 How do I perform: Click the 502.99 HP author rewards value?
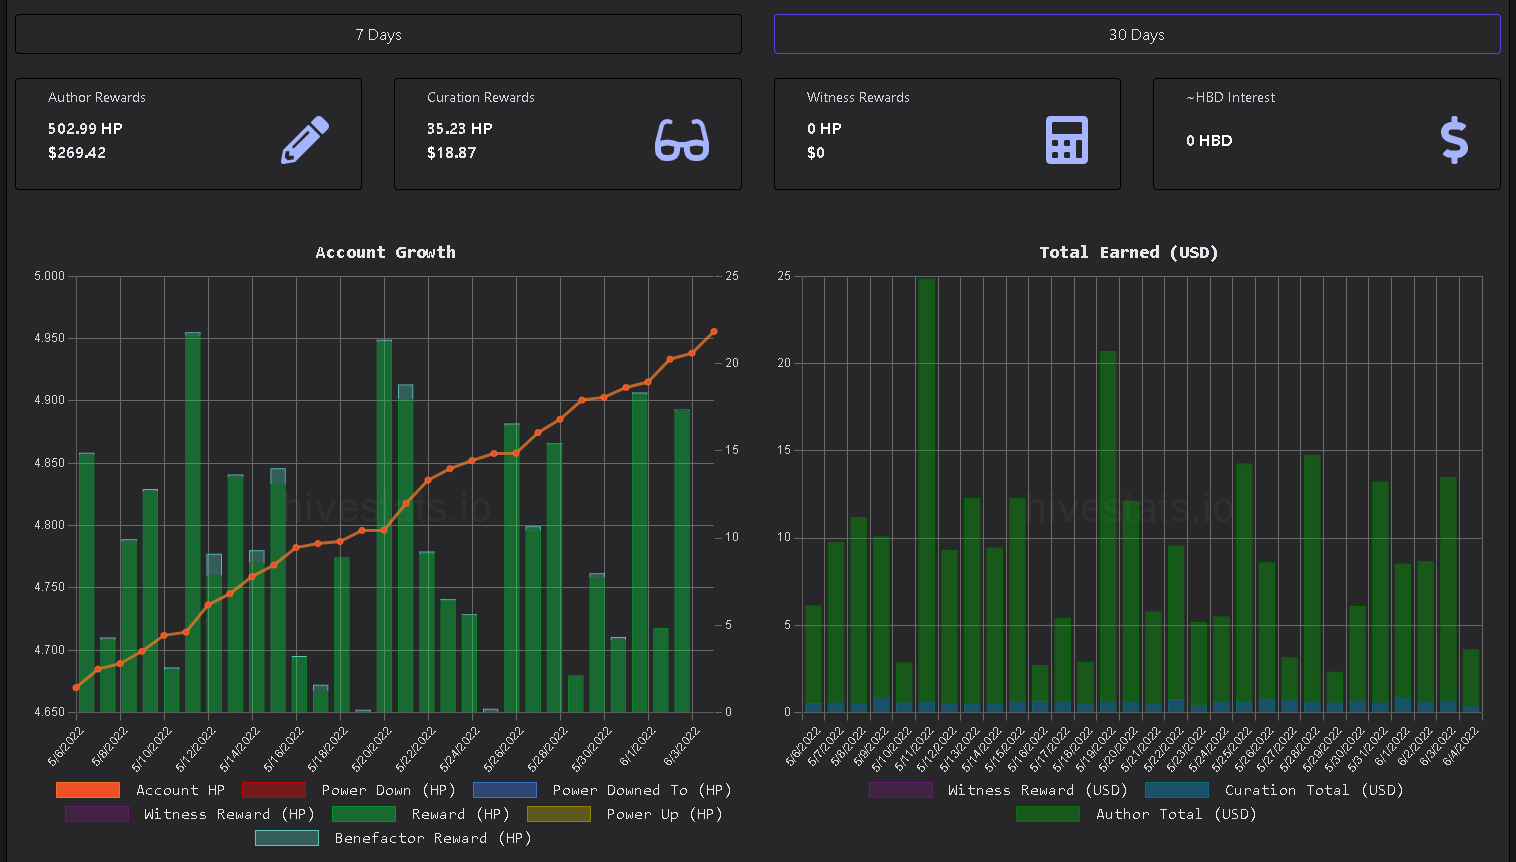click(85, 129)
